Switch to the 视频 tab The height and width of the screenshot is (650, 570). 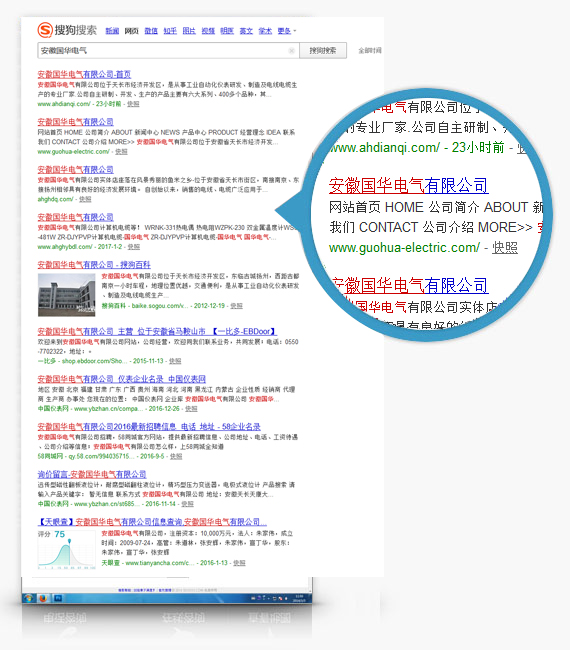point(208,31)
